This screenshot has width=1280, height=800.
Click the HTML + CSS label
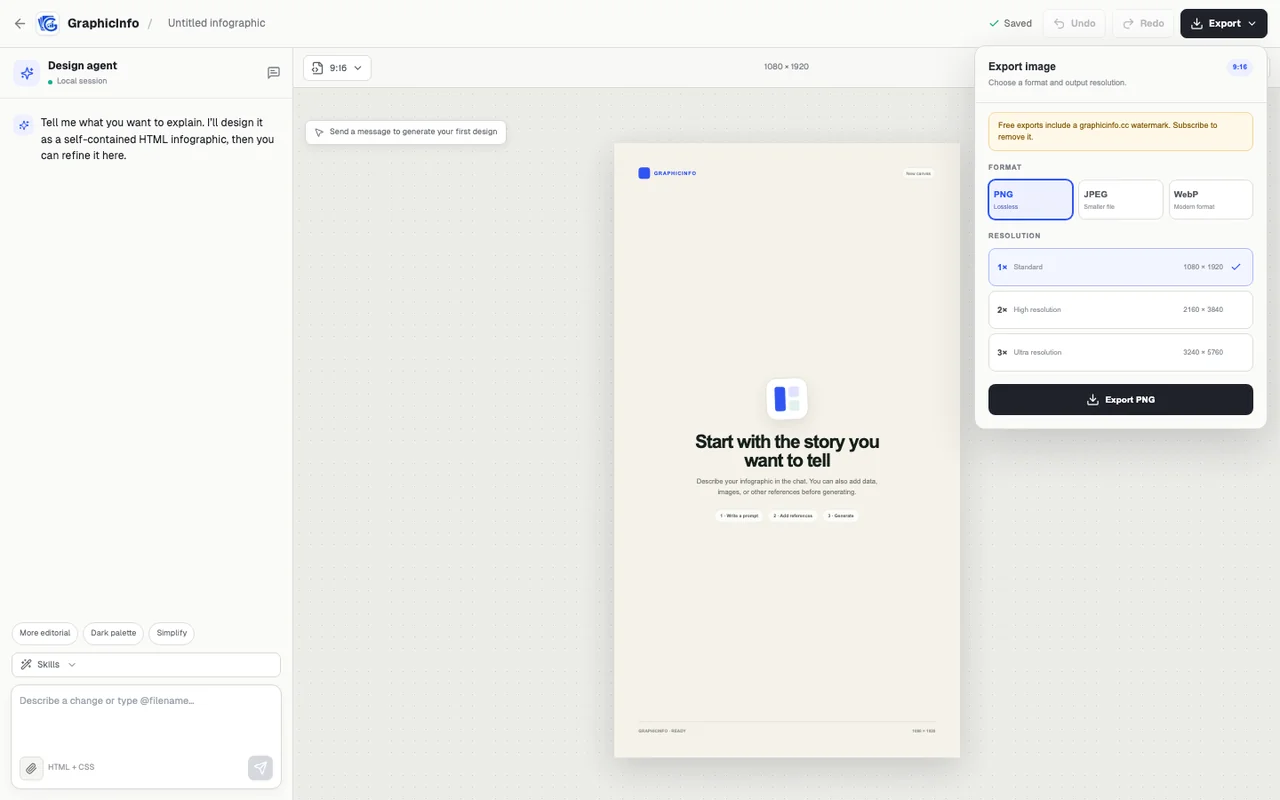pyautogui.click(x=71, y=768)
